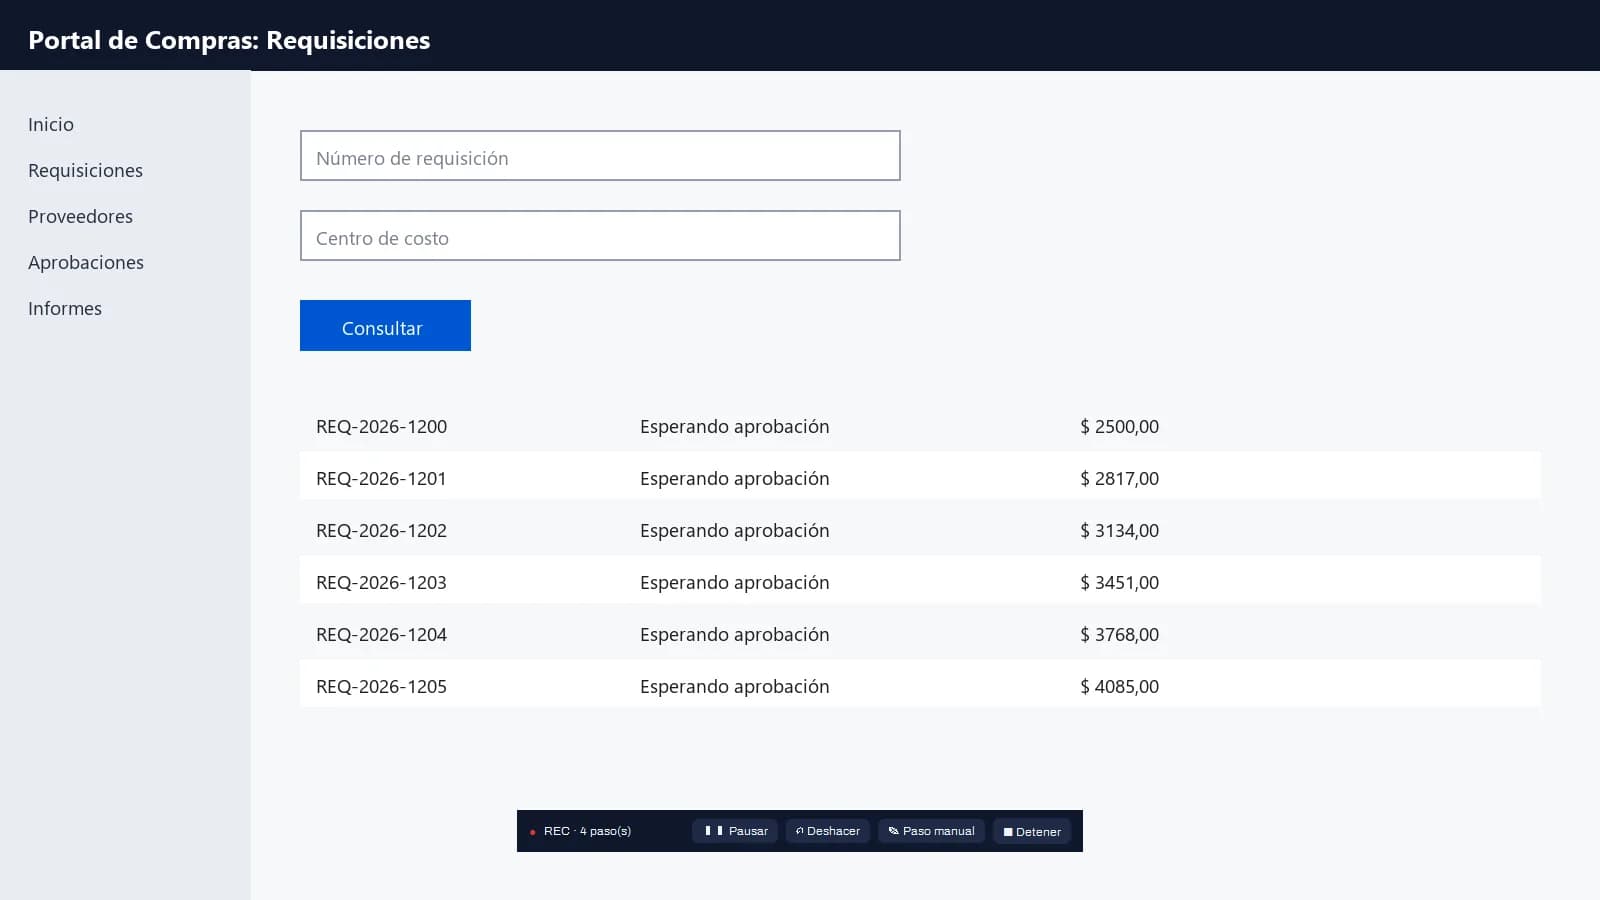Screen dimensions: 1600x900
Task: Focus the Centro de costo field
Action: pos(600,236)
